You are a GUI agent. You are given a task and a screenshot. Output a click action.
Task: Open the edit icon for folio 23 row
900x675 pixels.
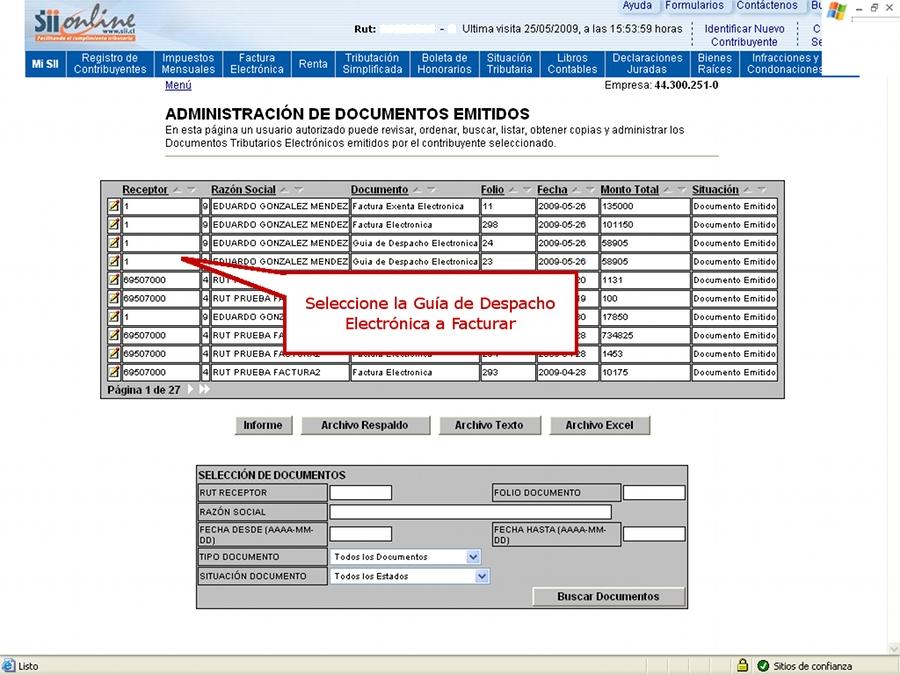click(x=114, y=261)
